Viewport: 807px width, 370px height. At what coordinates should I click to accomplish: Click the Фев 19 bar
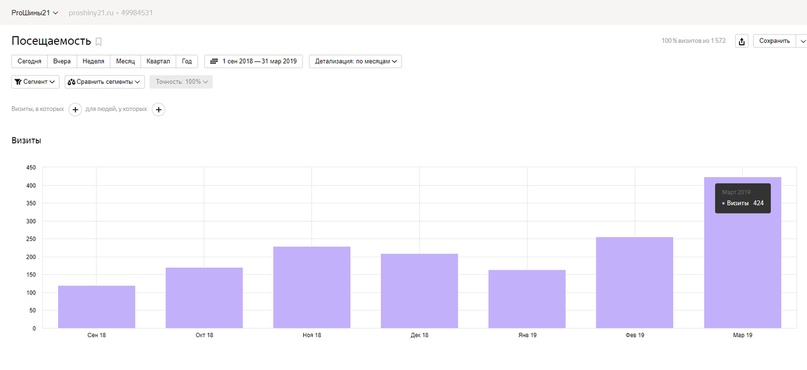635,283
